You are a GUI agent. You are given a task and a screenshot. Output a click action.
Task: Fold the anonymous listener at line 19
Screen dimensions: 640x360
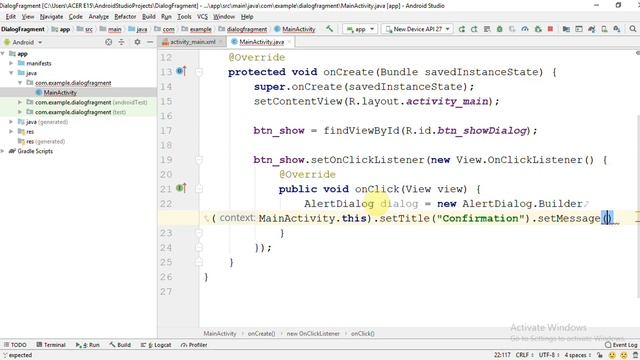[x=199, y=160]
